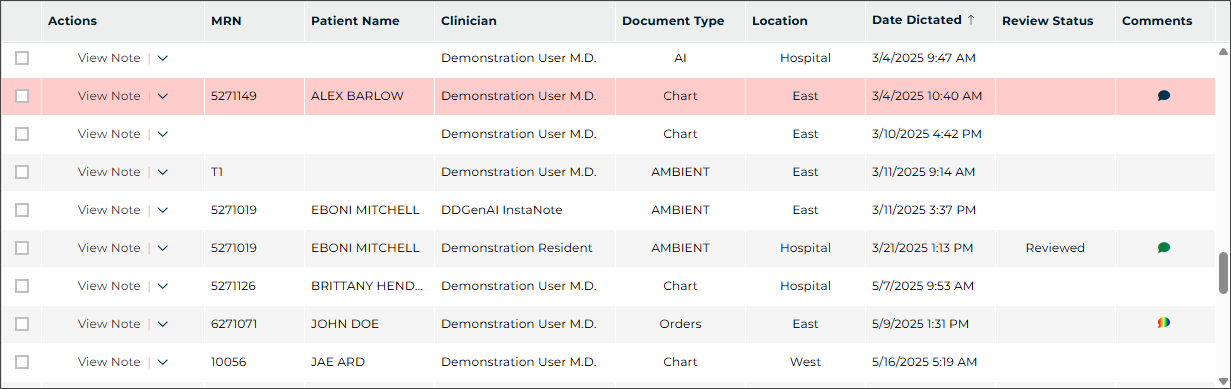
Task: Expand the actions chevron for Alex Barlow's note
Action: point(163,96)
